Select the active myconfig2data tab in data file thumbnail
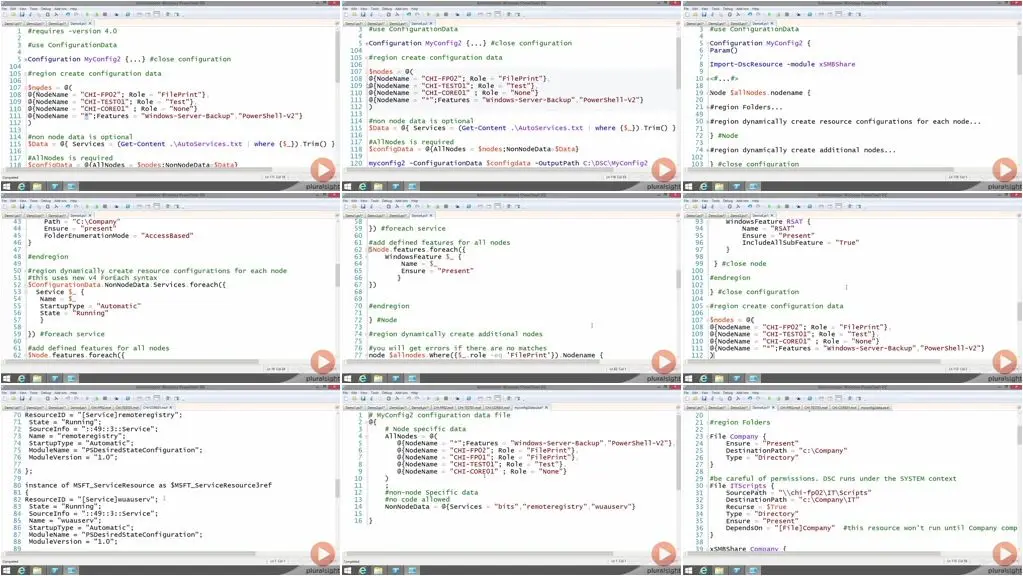The height and width of the screenshot is (576, 1023). pyautogui.click(x=529, y=407)
